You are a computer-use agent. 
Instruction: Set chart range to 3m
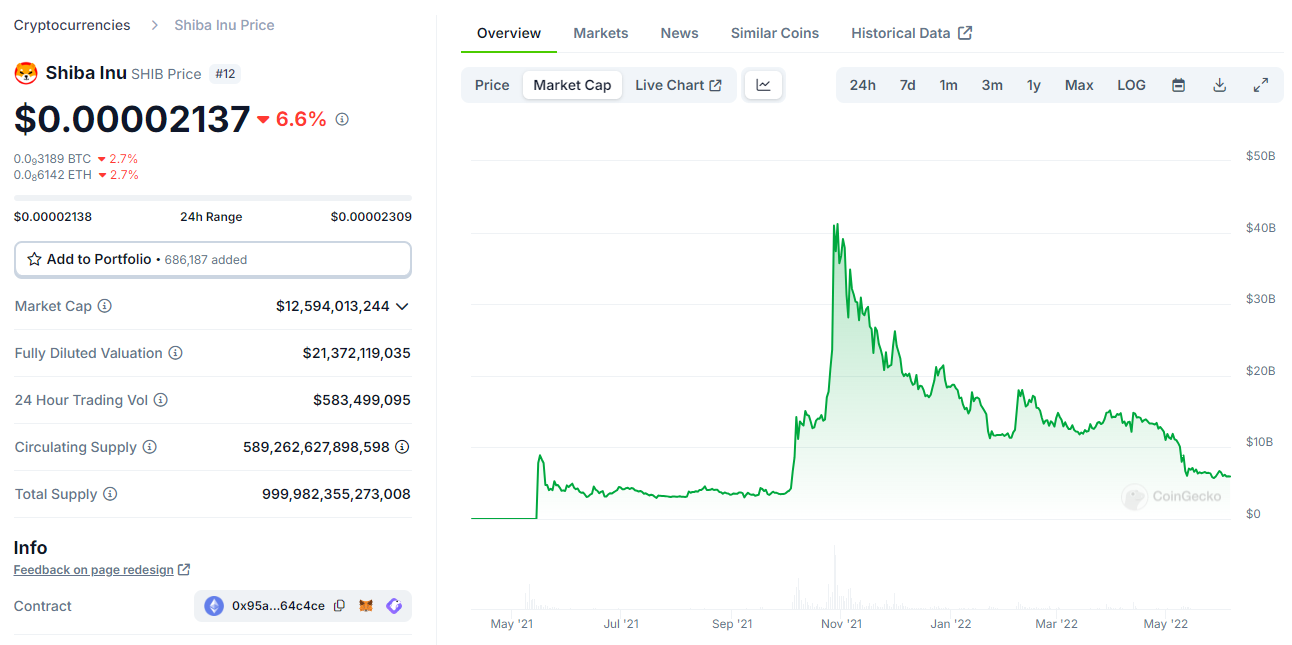(992, 85)
